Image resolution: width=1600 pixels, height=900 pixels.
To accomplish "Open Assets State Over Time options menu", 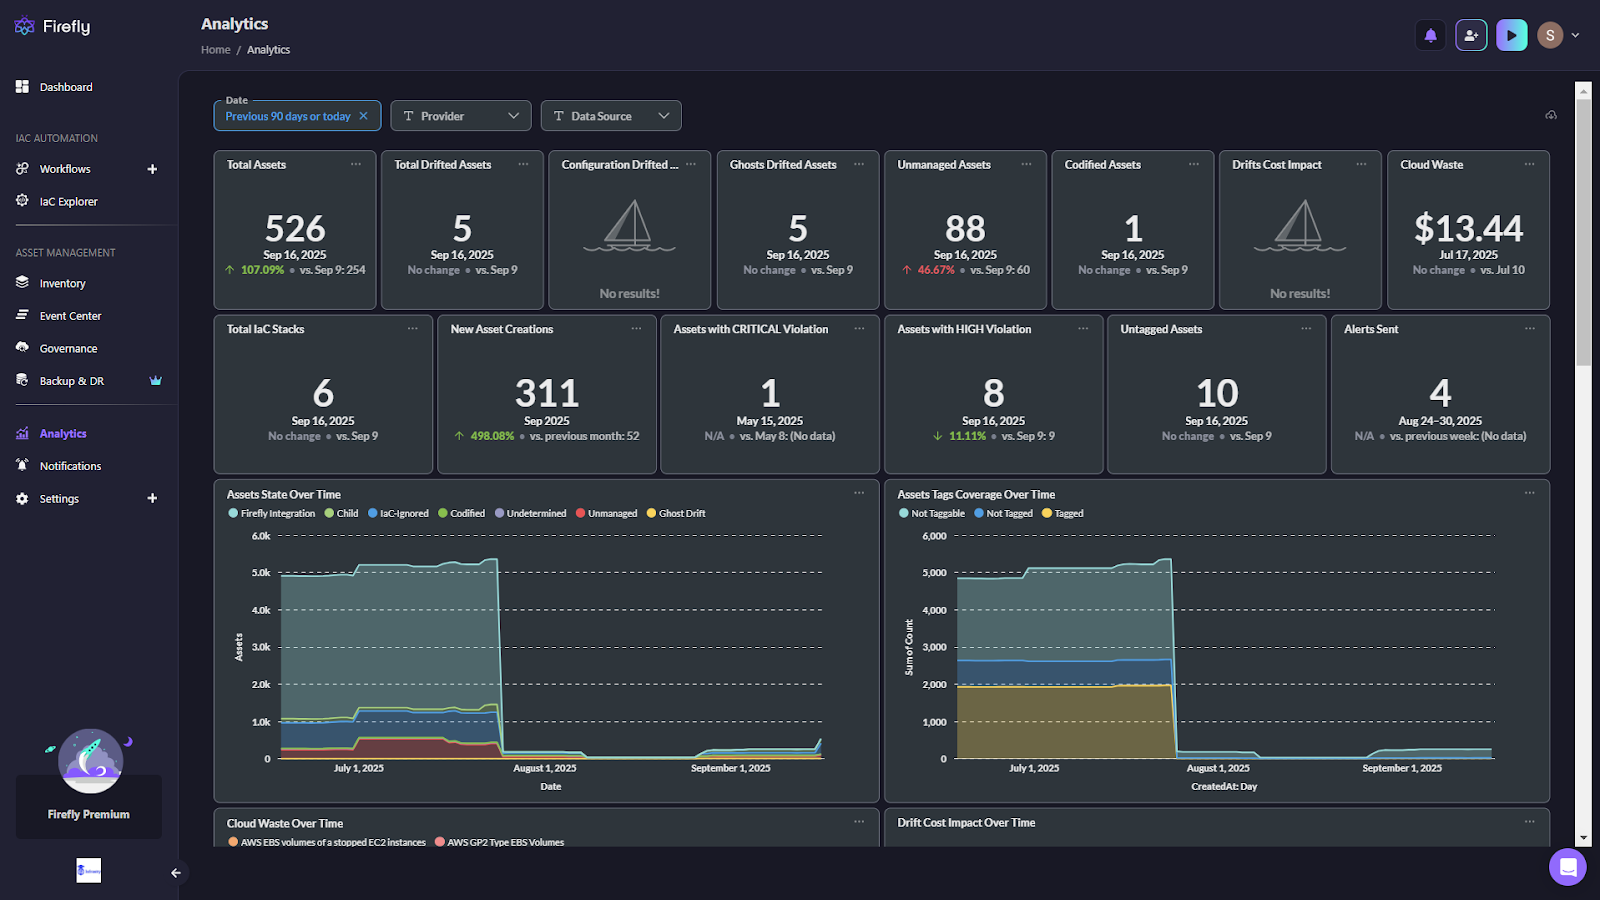I will click(859, 492).
